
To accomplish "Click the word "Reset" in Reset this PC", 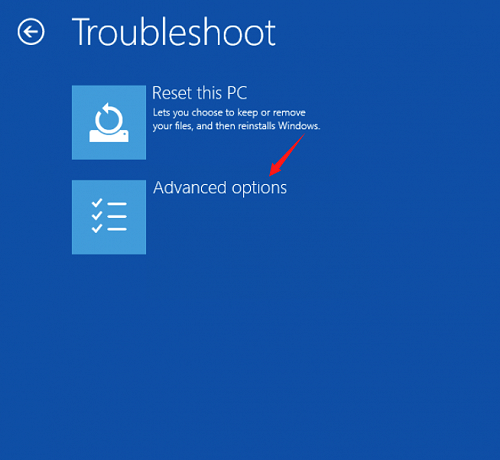I will coord(172,93).
